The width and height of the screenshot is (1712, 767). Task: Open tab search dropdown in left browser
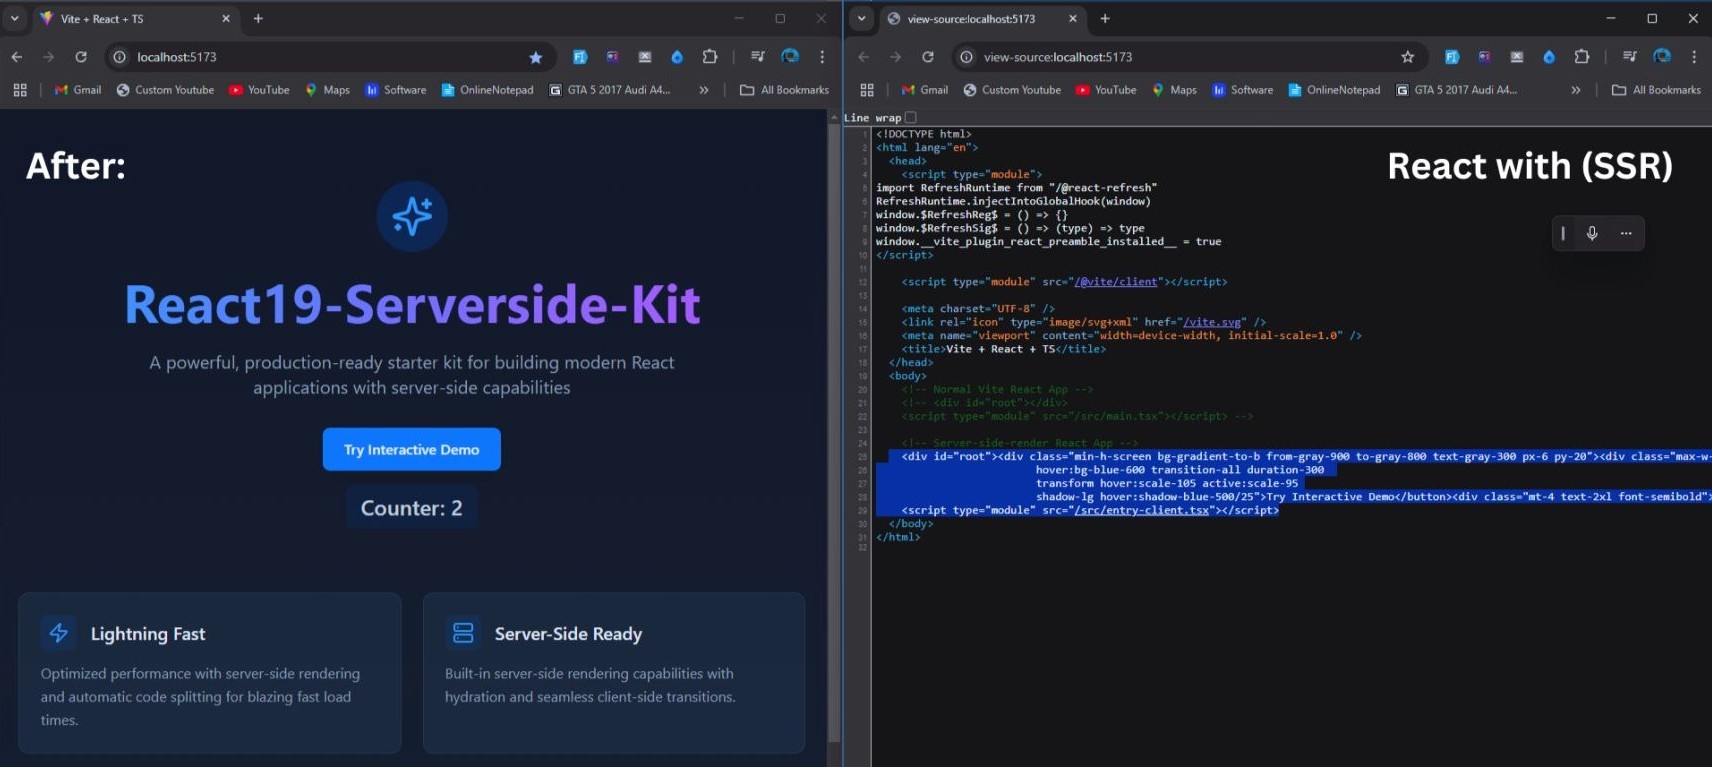15,18
